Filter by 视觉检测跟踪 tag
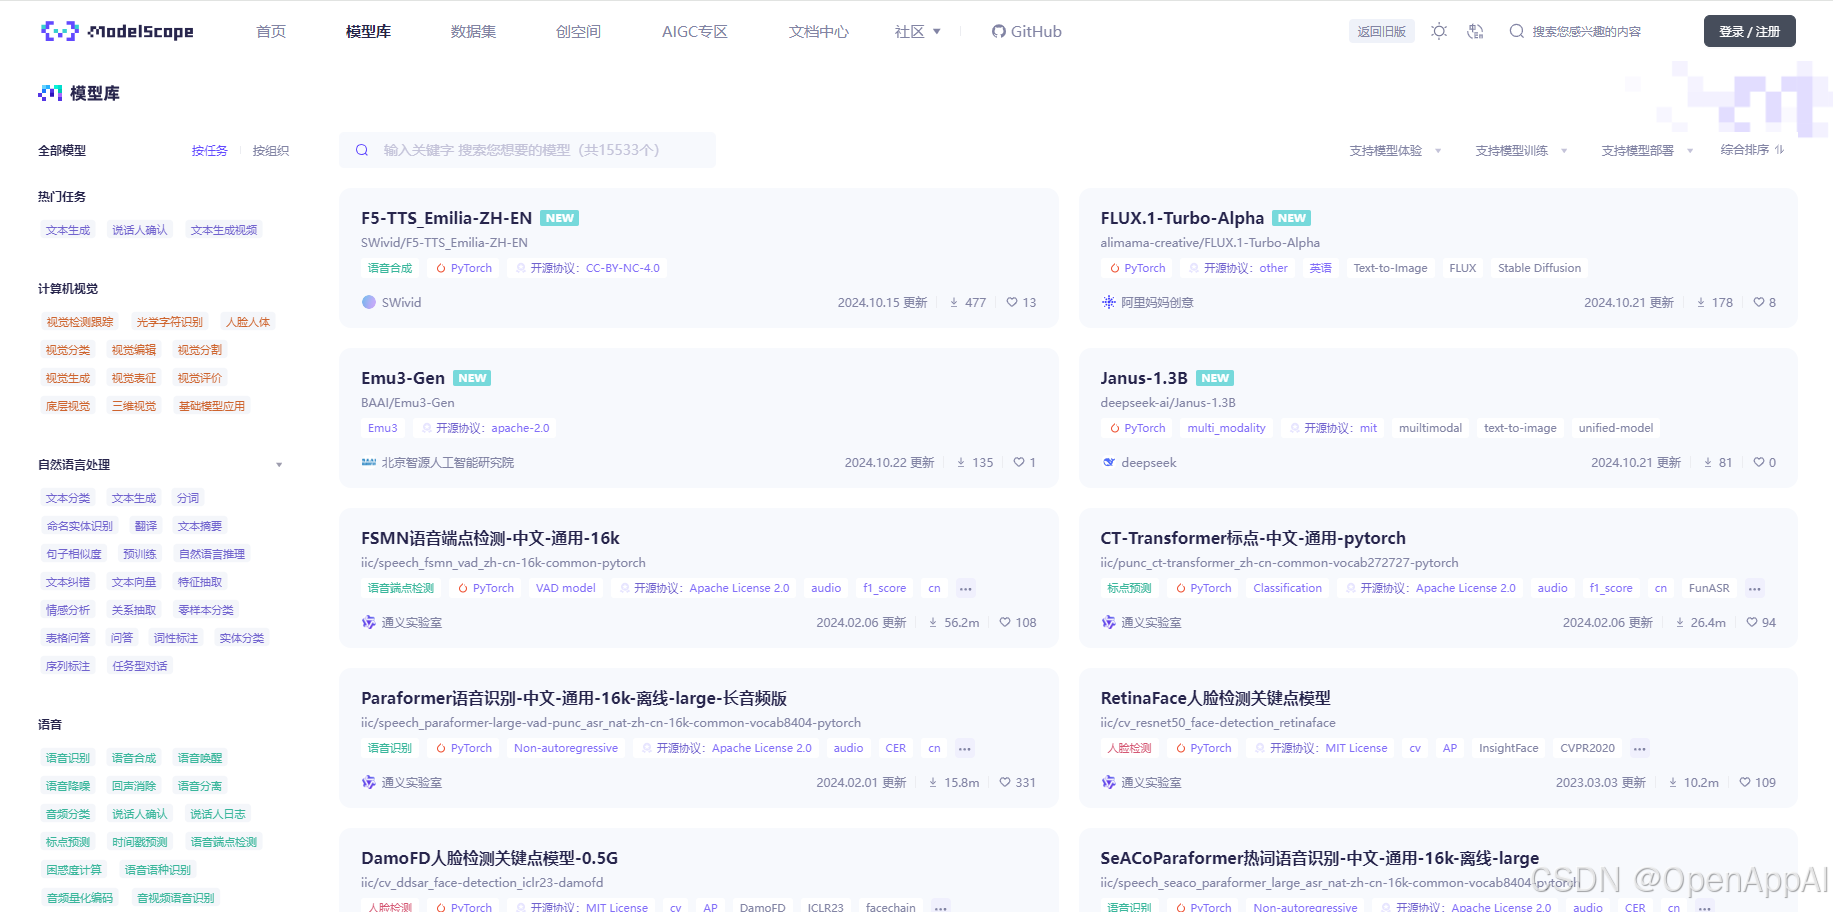The width and height of the screenshot is (1833, 912). coord(80,322)
